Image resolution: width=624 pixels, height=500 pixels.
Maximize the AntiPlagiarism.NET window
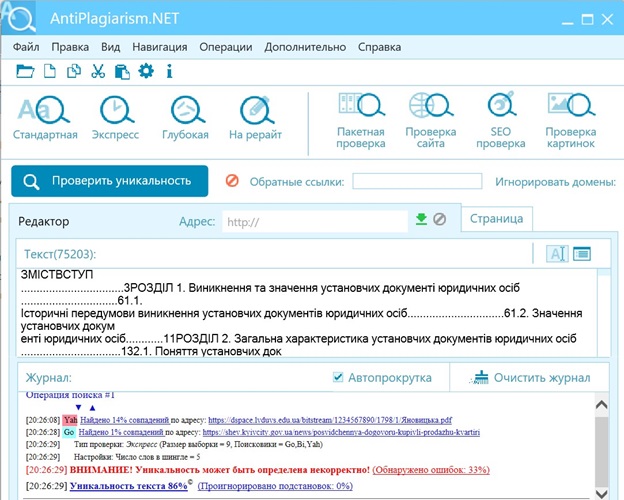point(587,19)
